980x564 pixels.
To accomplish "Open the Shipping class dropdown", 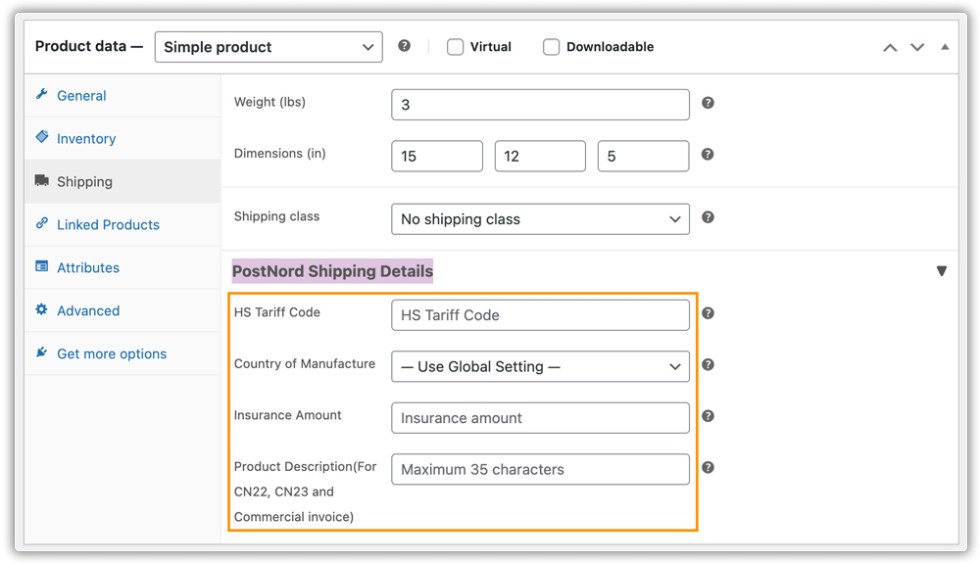I will coord(541,219).
